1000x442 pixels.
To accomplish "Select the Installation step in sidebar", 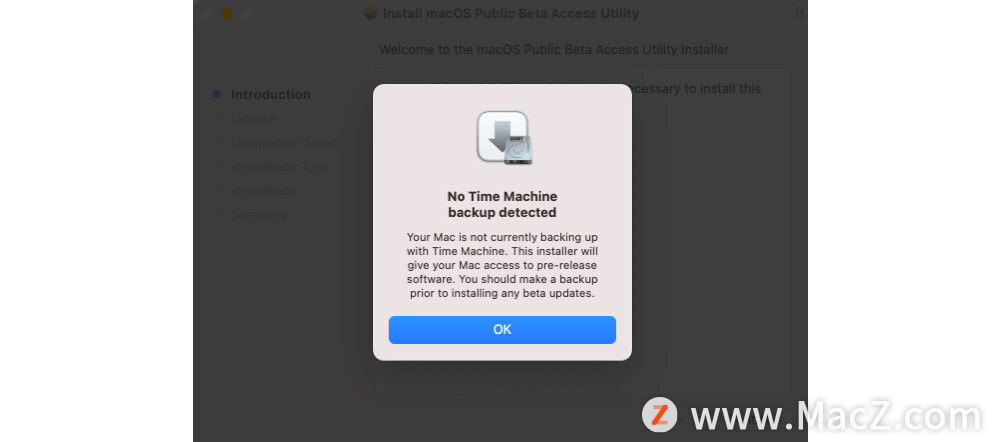I will click(263, 191).
